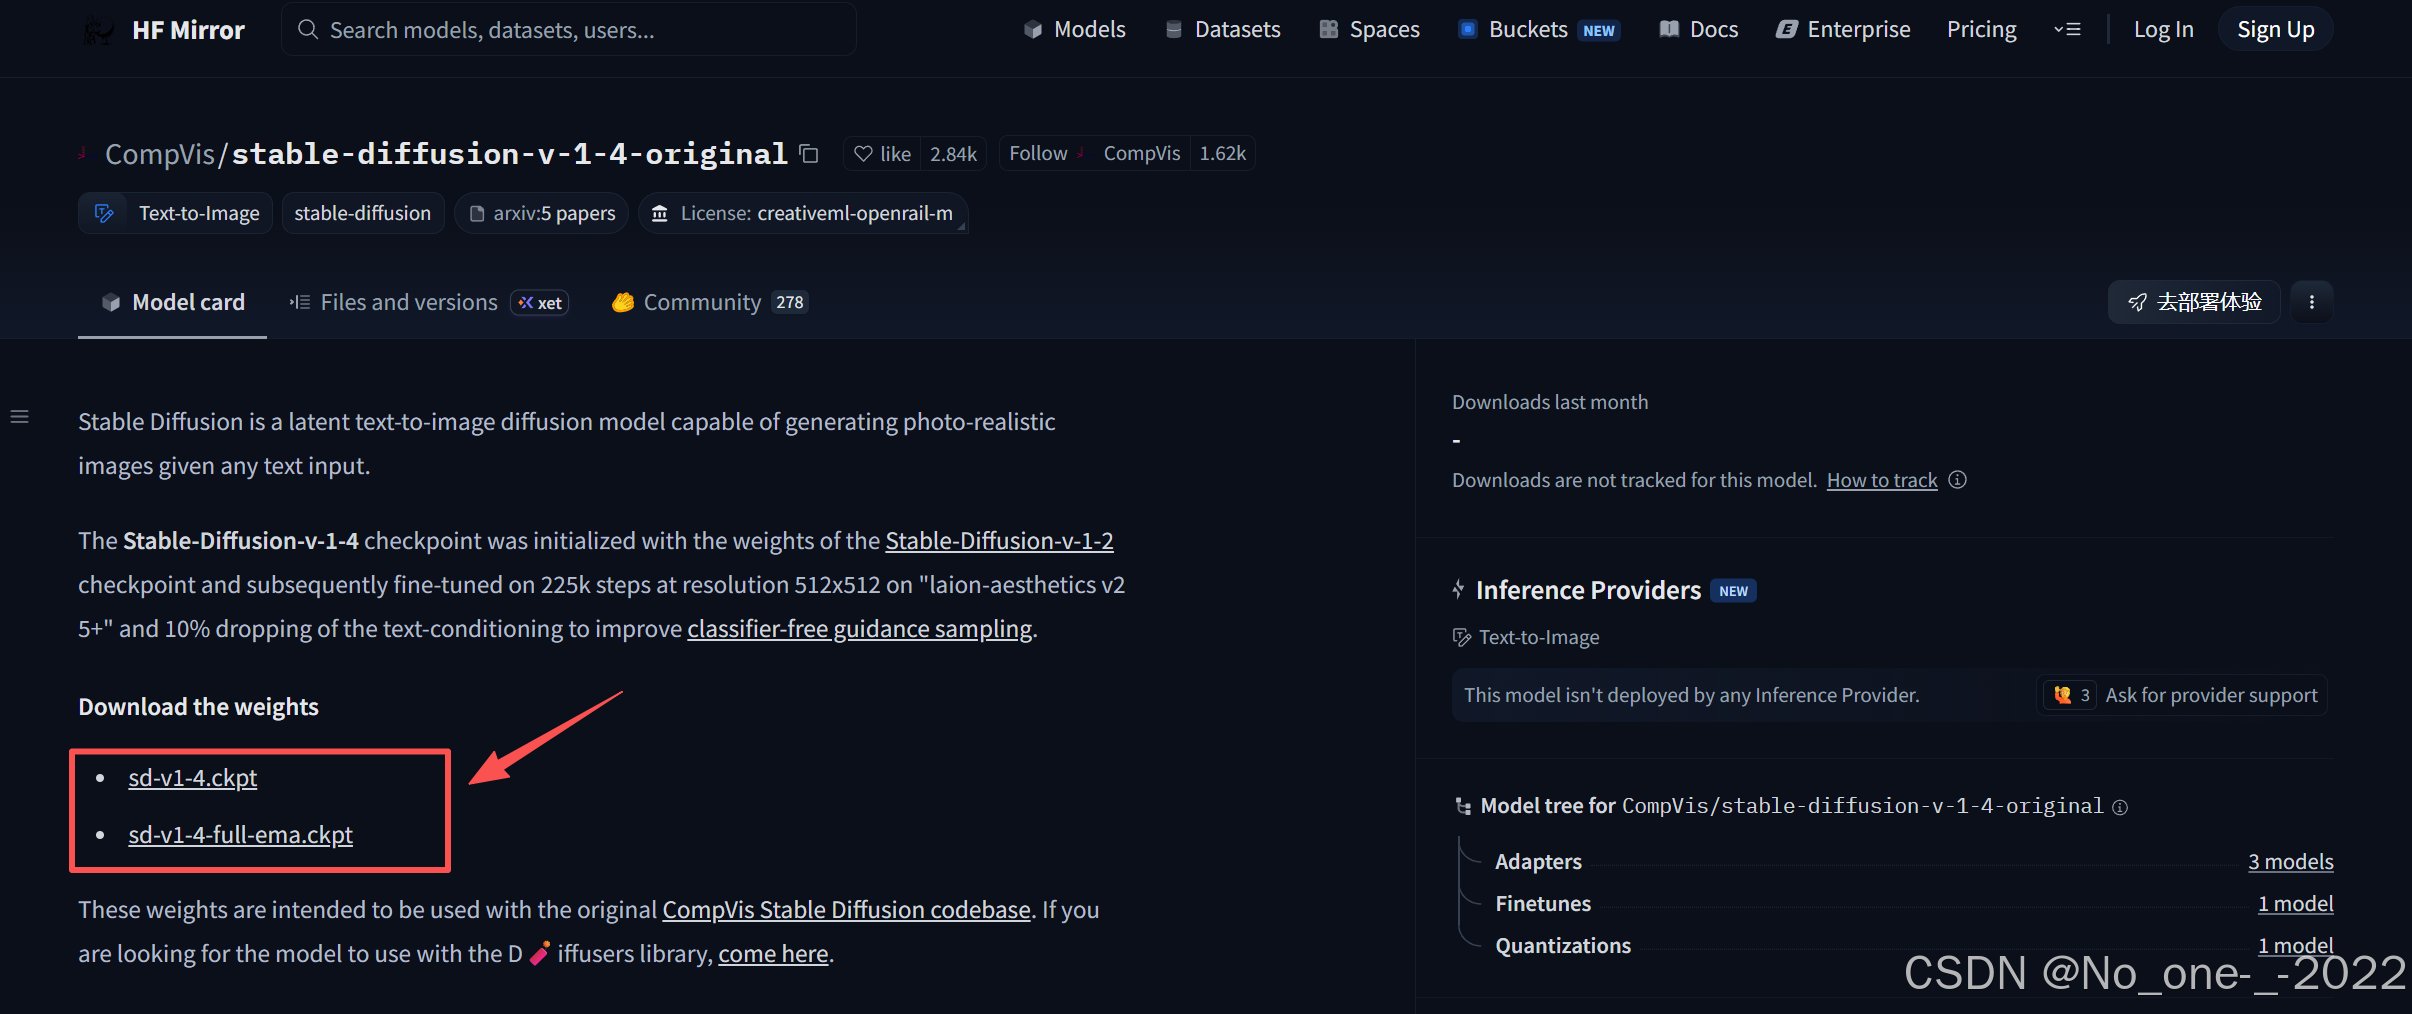Click the Community tab emoji icon

coord(623,302)
